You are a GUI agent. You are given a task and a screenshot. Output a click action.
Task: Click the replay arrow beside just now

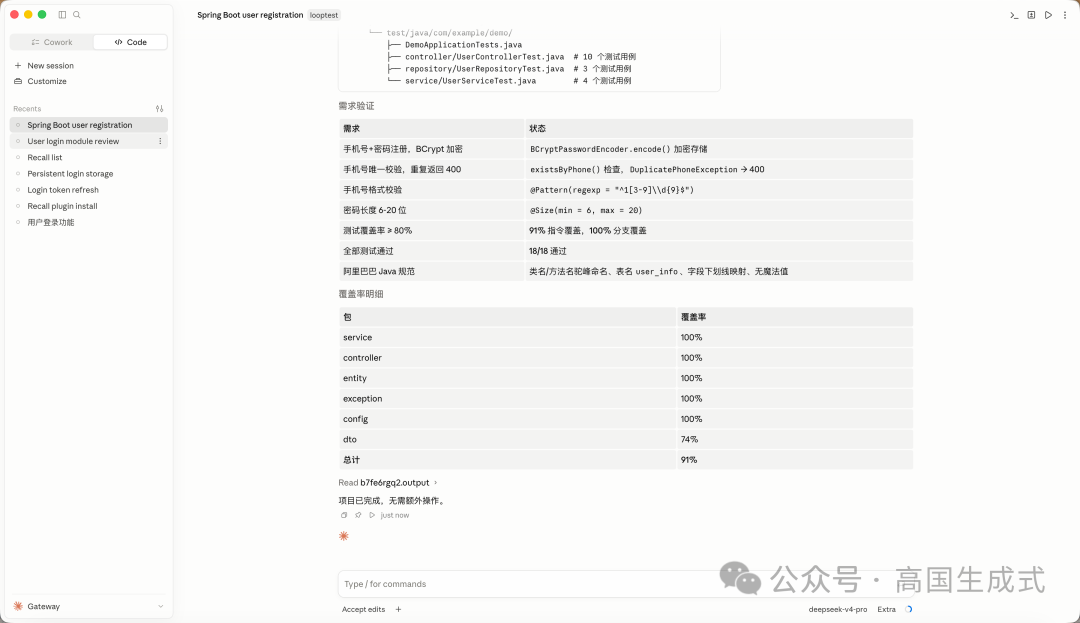pyautogui.click(x=372, y=515)
